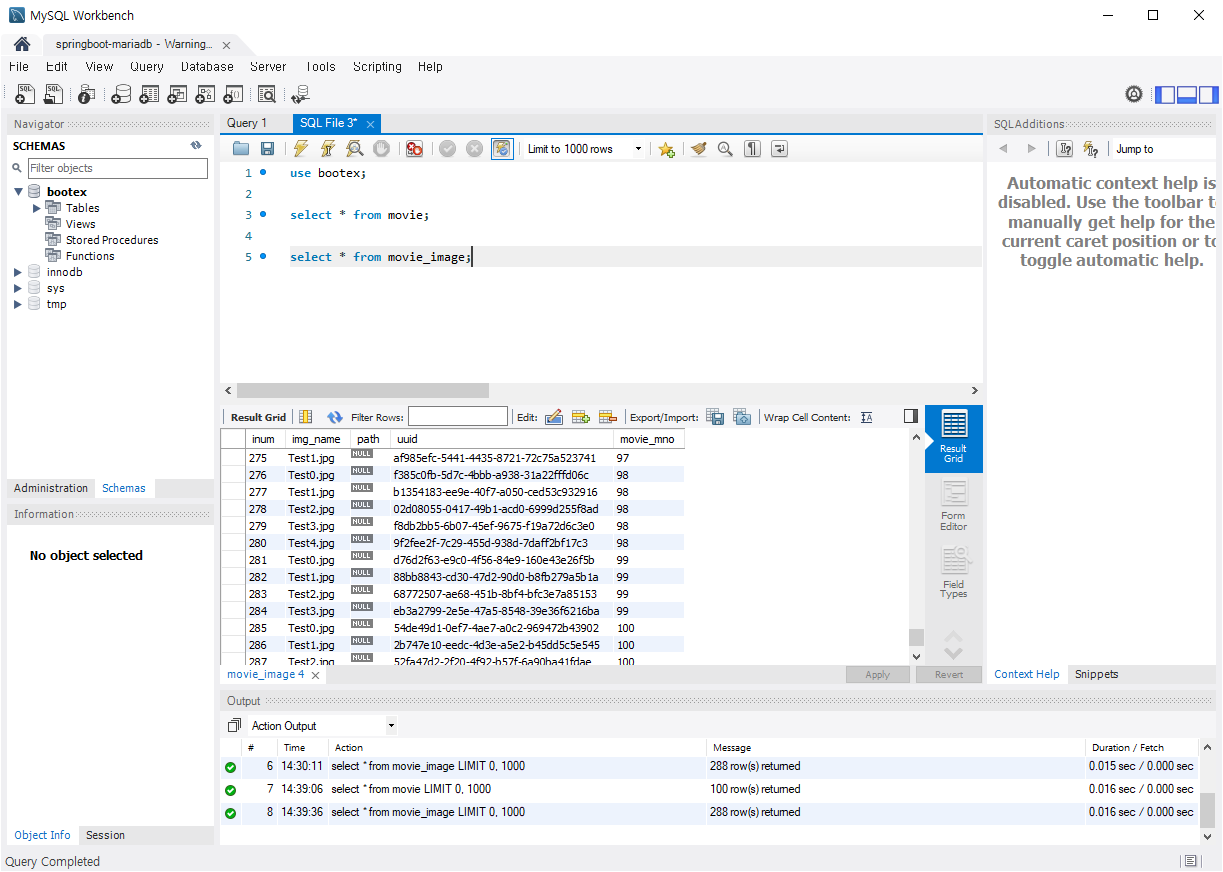Execute query lightning bolt icon
Screen dimensions: 1223x872
pos(300,148)
